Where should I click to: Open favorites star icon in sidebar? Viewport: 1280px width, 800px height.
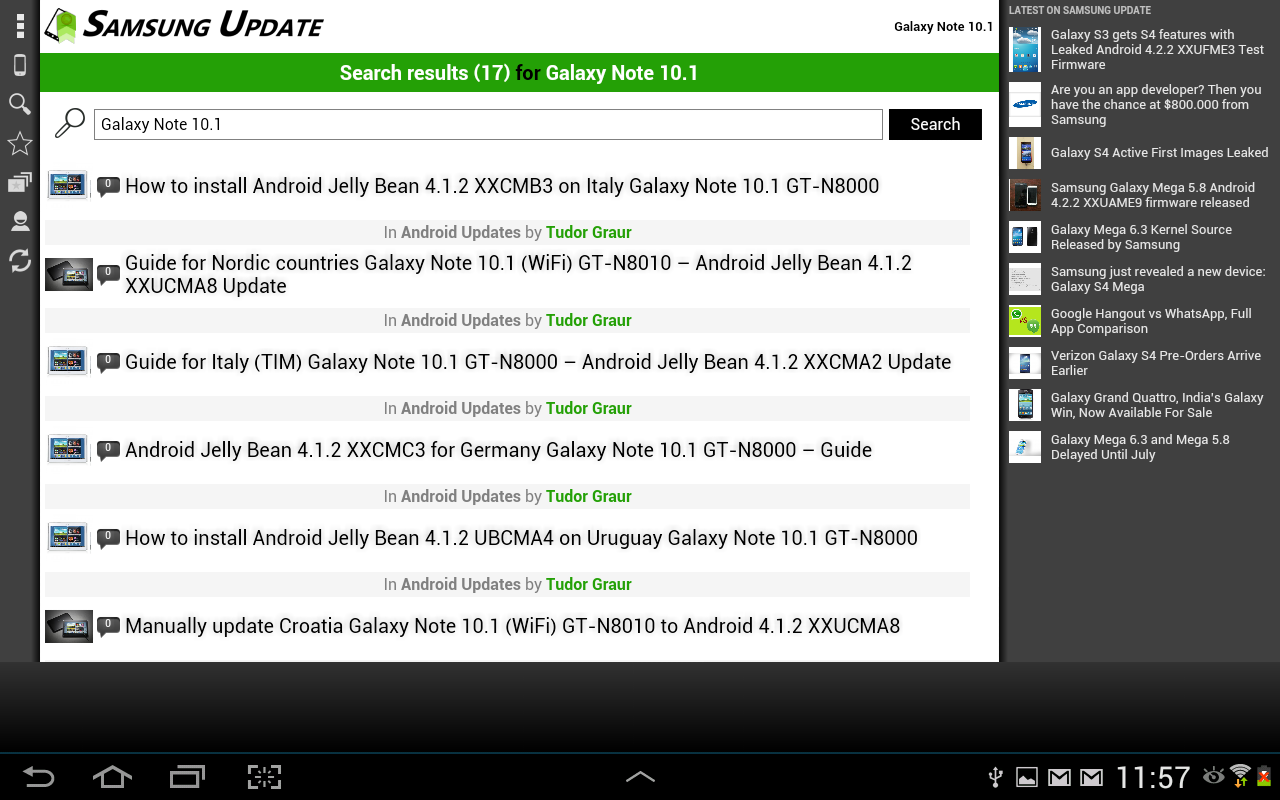point(20,143)
